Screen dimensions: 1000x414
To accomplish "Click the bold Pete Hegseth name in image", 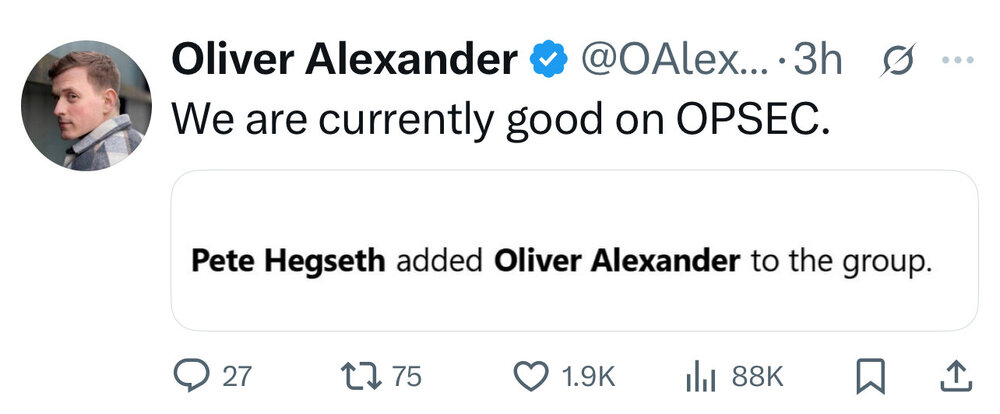I will (288, 262).
